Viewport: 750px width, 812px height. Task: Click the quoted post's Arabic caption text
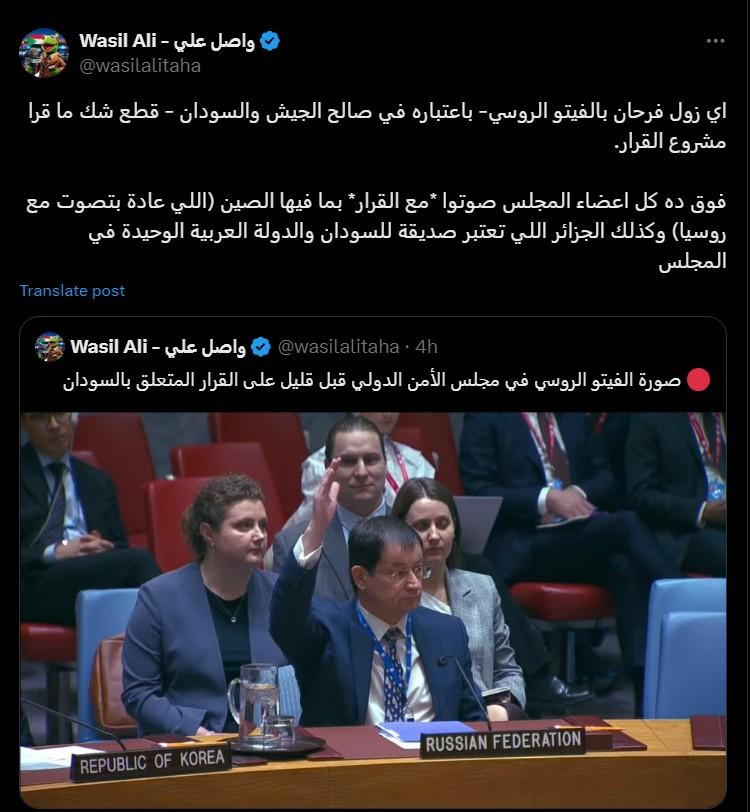click(x=371, y=380)
